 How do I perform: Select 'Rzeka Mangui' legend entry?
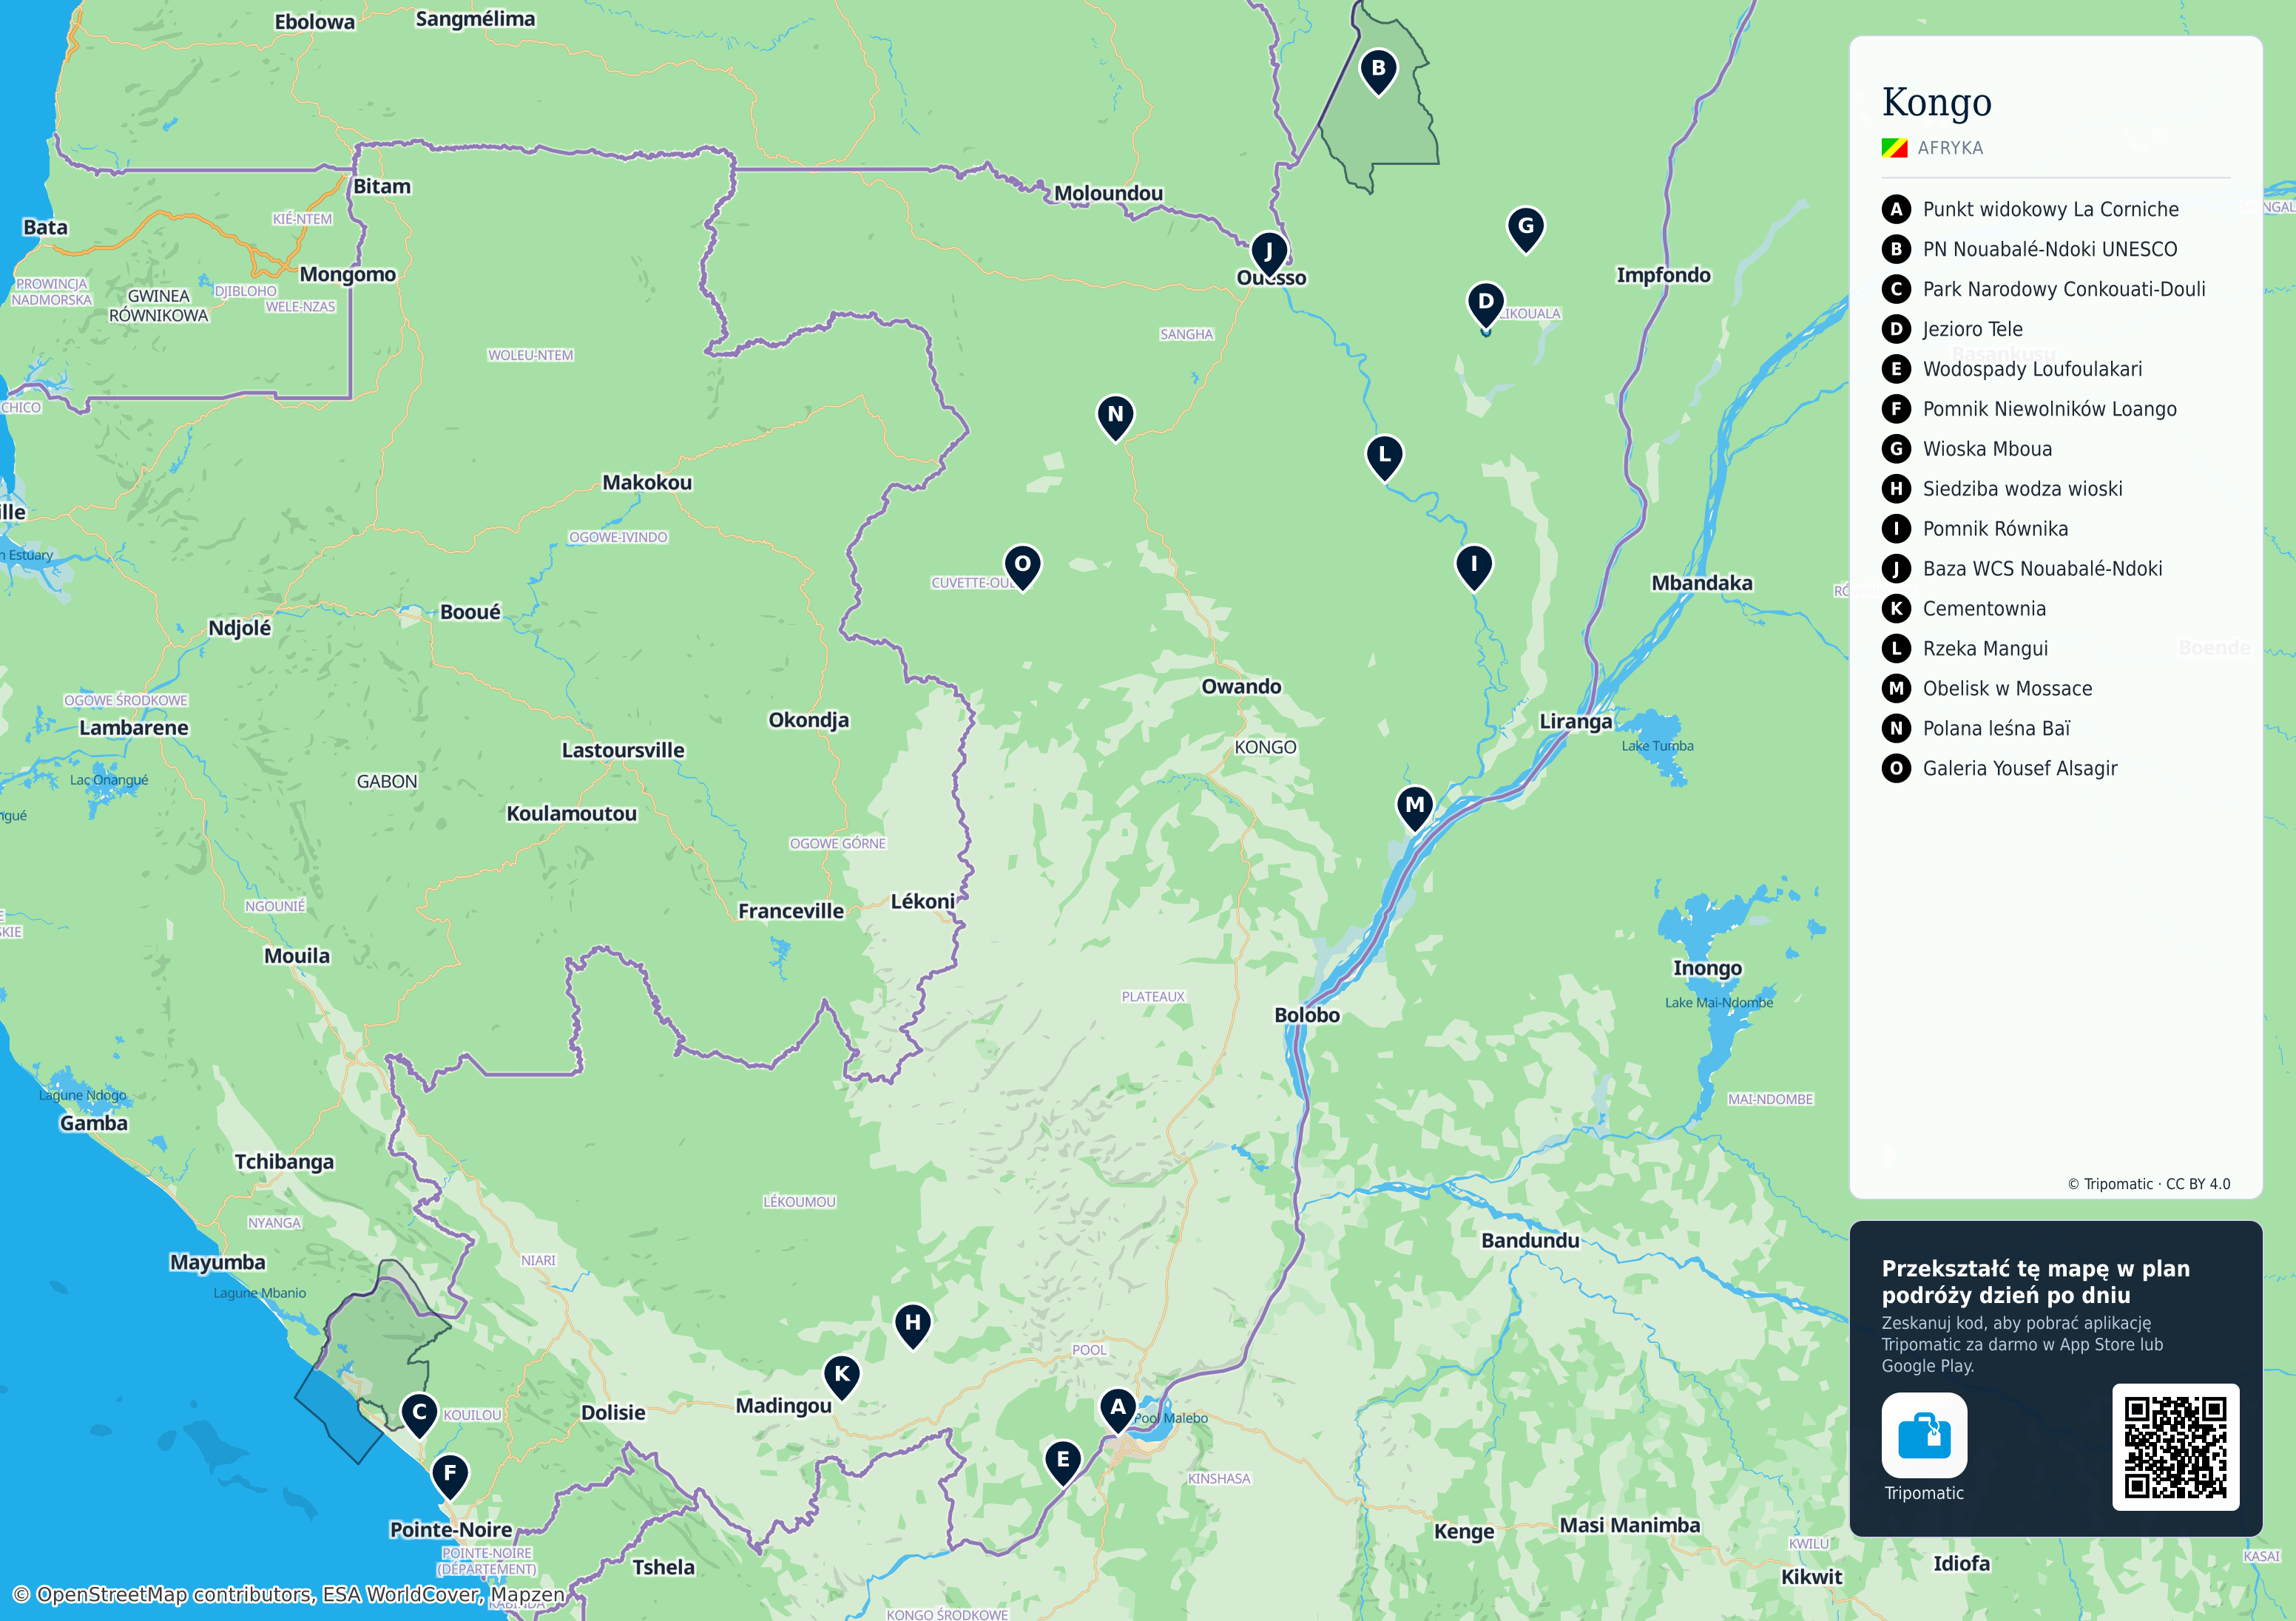pyautogui.click(x=1985, y=649)
